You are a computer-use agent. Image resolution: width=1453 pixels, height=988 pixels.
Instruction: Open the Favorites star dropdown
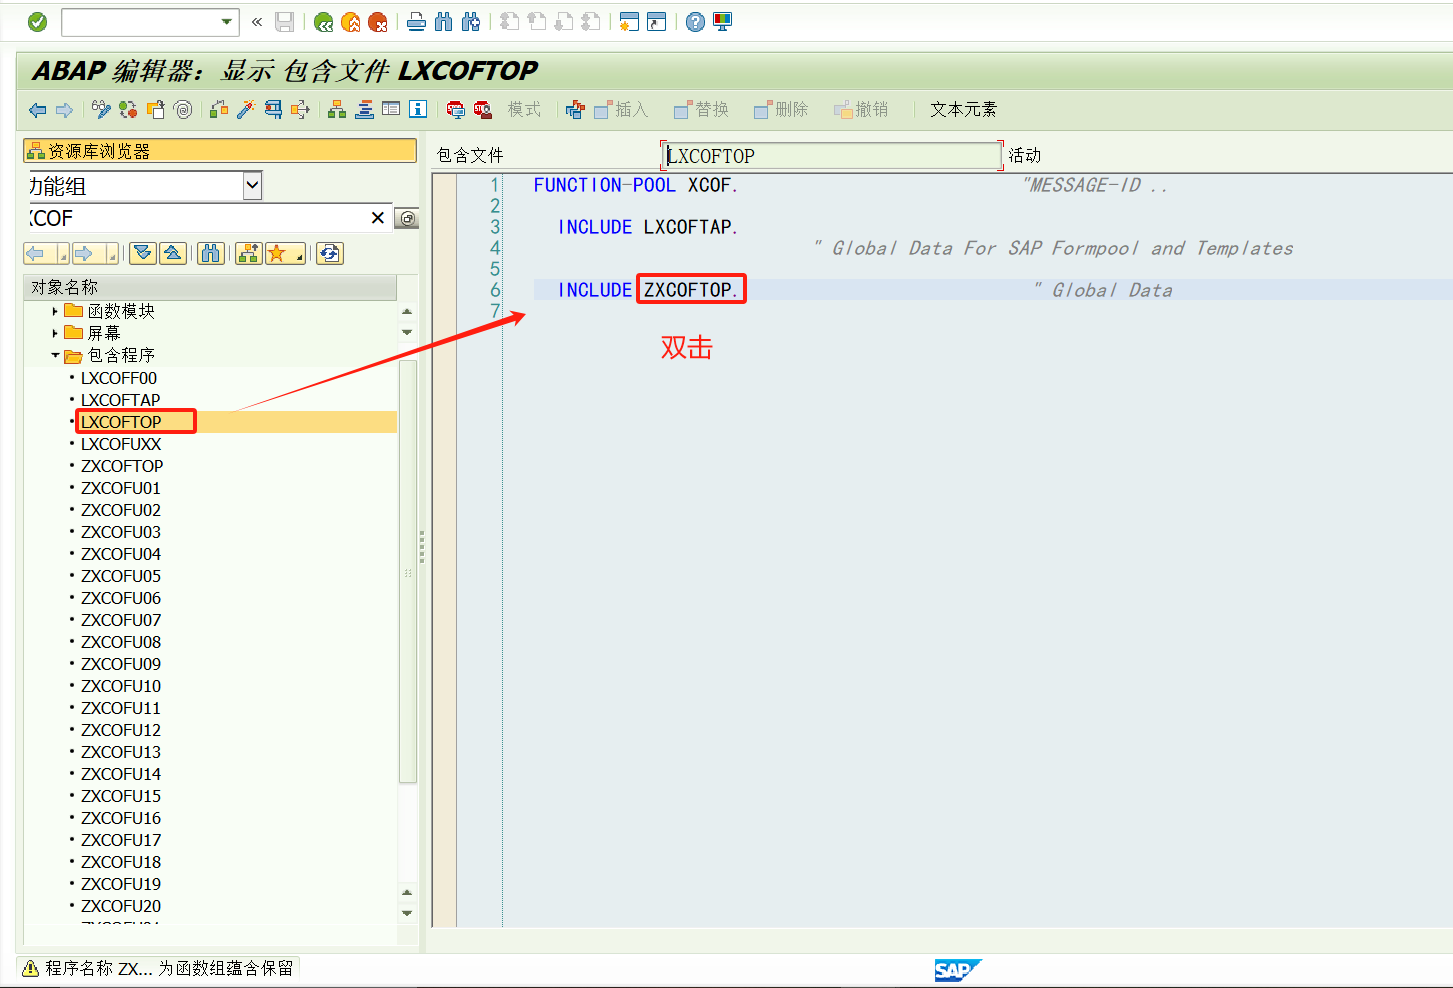(x=286, y=254)
